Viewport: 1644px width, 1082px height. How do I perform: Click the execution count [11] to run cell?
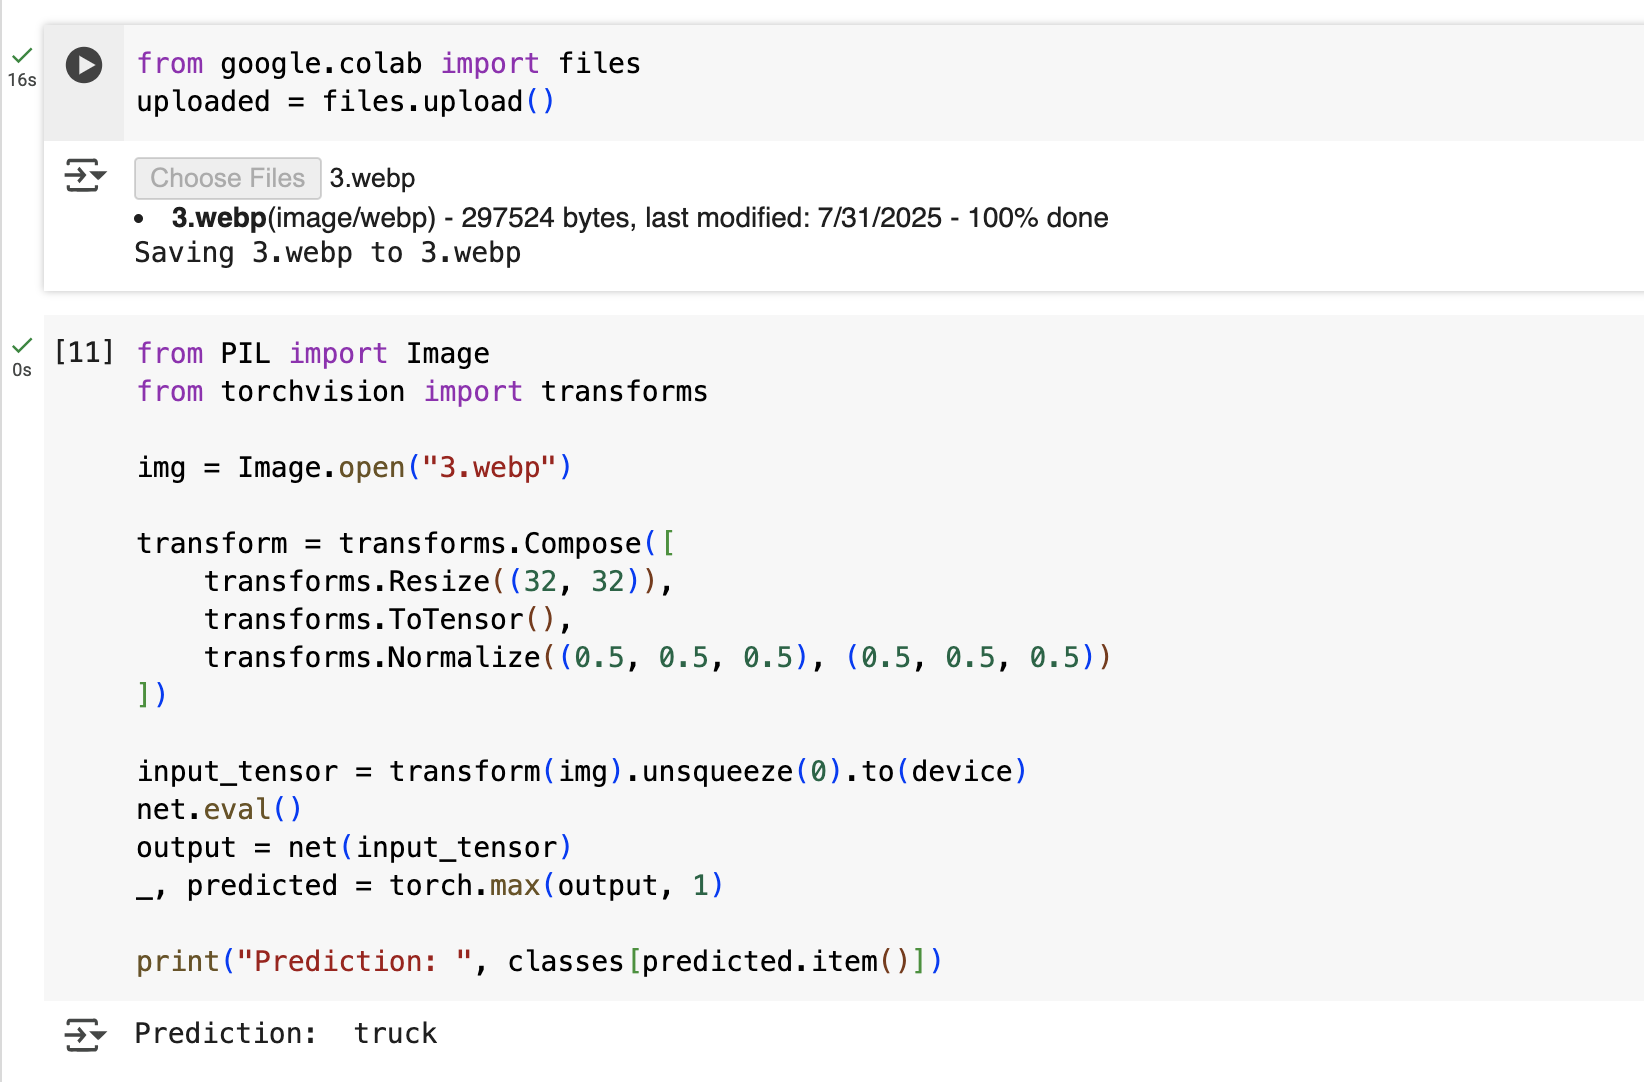(x=84, y=352)
